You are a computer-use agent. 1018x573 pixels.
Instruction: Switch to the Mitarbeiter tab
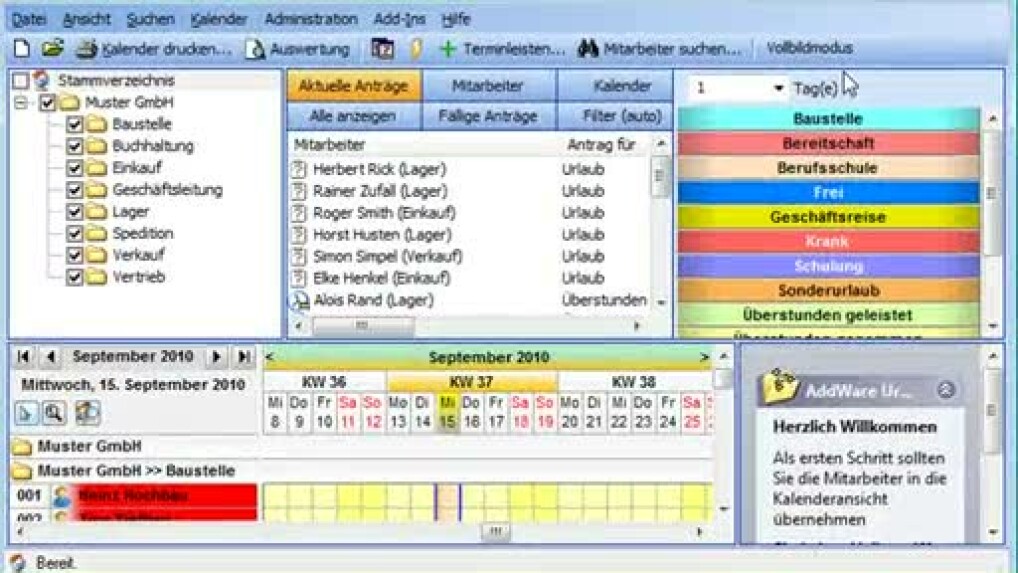click(x=487, y=86)
